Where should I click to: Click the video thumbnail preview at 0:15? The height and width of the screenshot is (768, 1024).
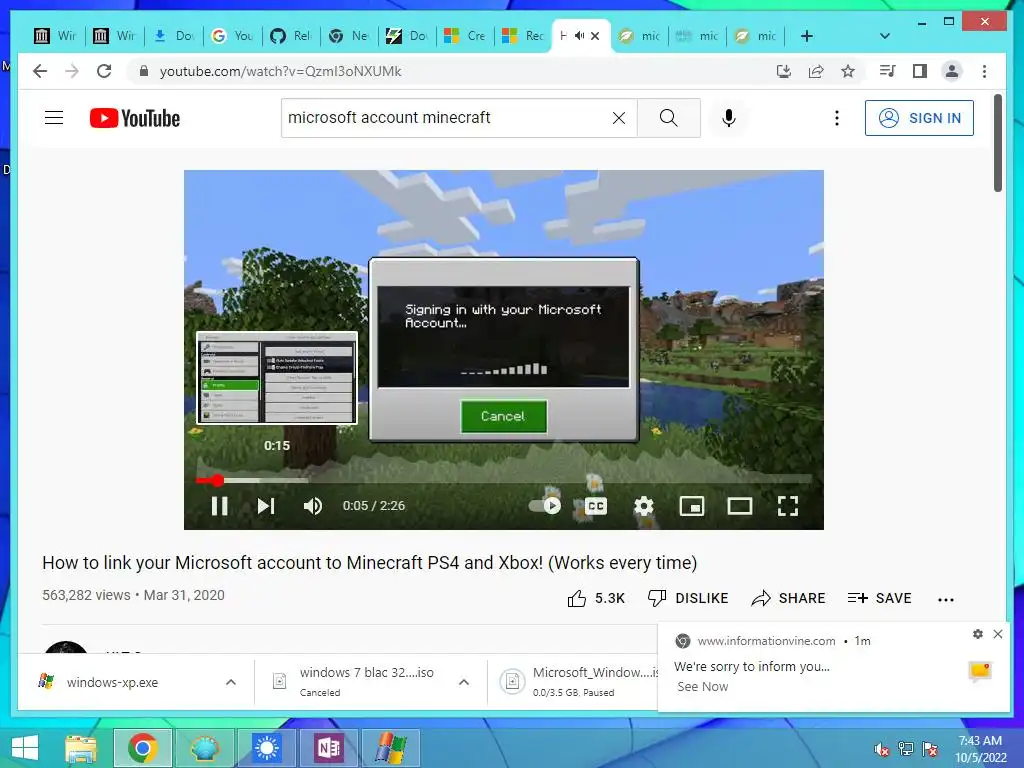point(277,378)
